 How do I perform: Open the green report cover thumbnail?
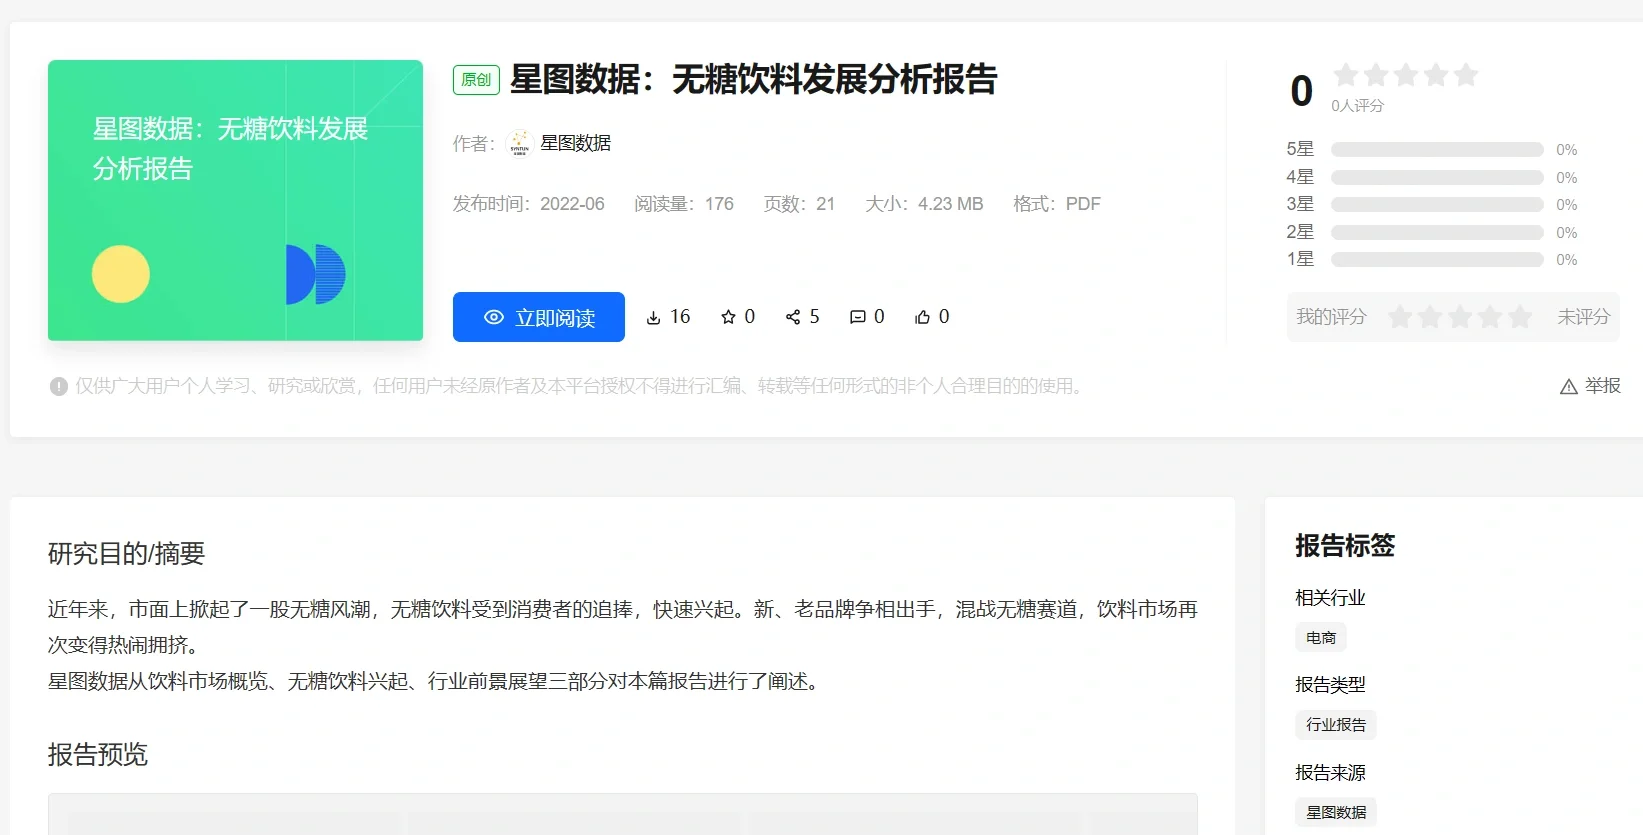[235, 200]
